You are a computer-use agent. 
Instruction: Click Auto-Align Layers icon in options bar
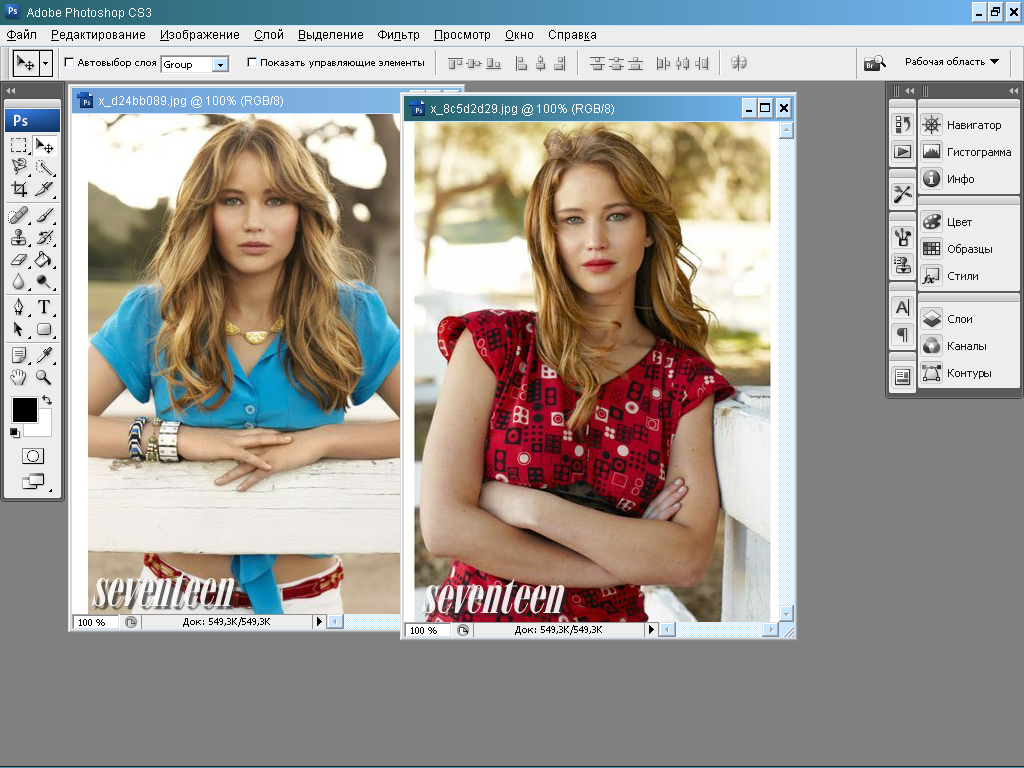click(x=739, y=63)
